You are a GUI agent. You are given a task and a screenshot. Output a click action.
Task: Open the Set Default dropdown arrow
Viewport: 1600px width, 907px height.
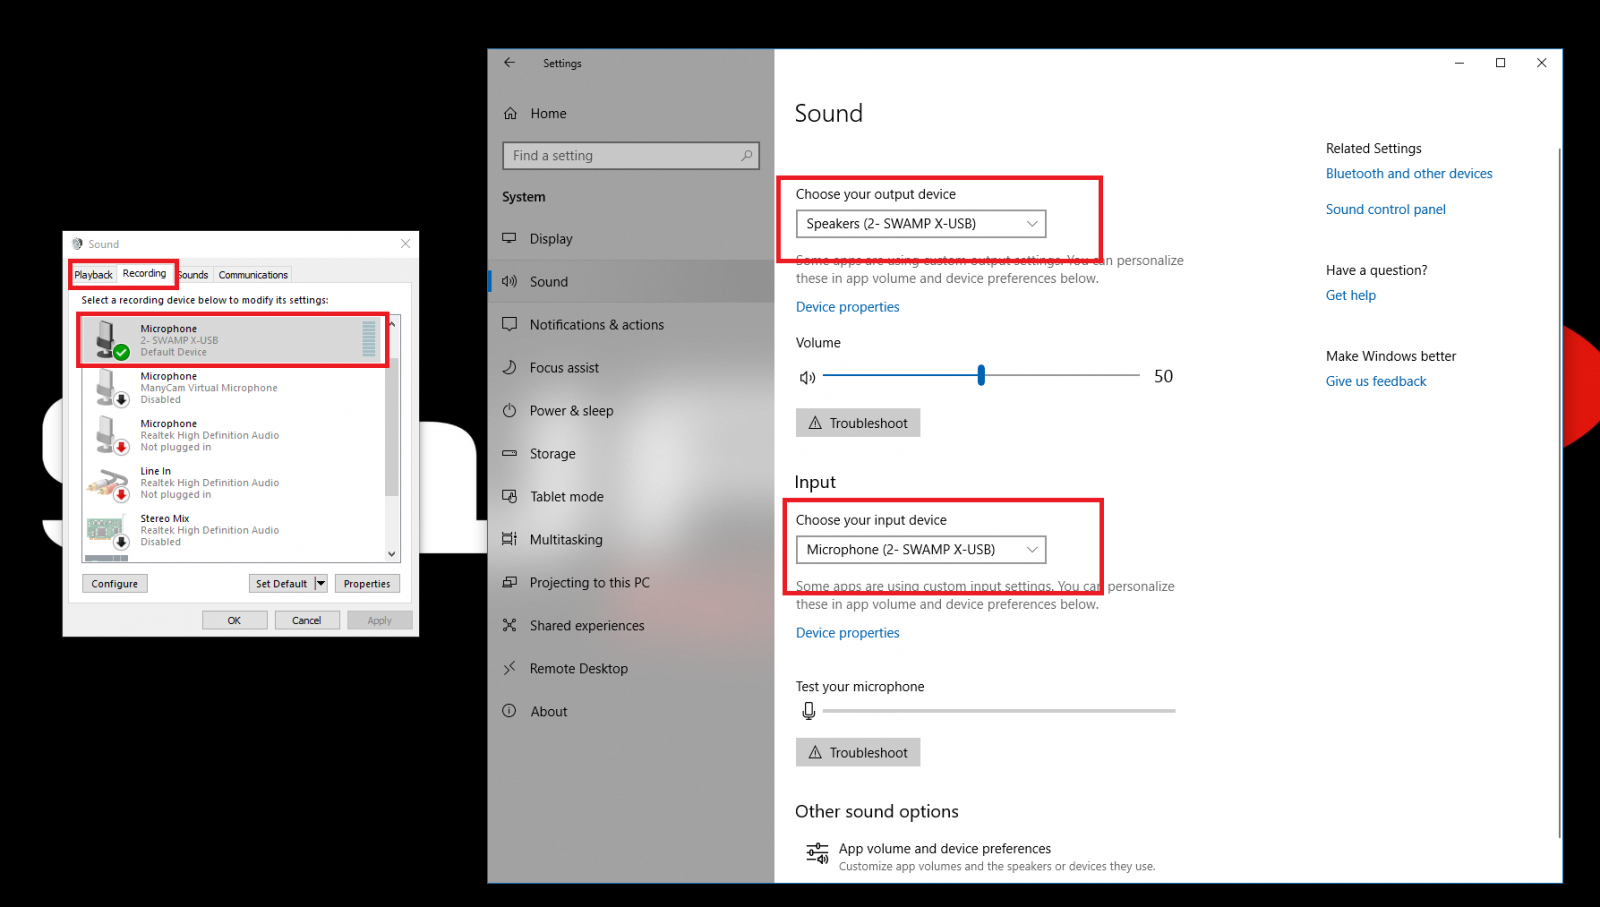(x=321, y=584)
